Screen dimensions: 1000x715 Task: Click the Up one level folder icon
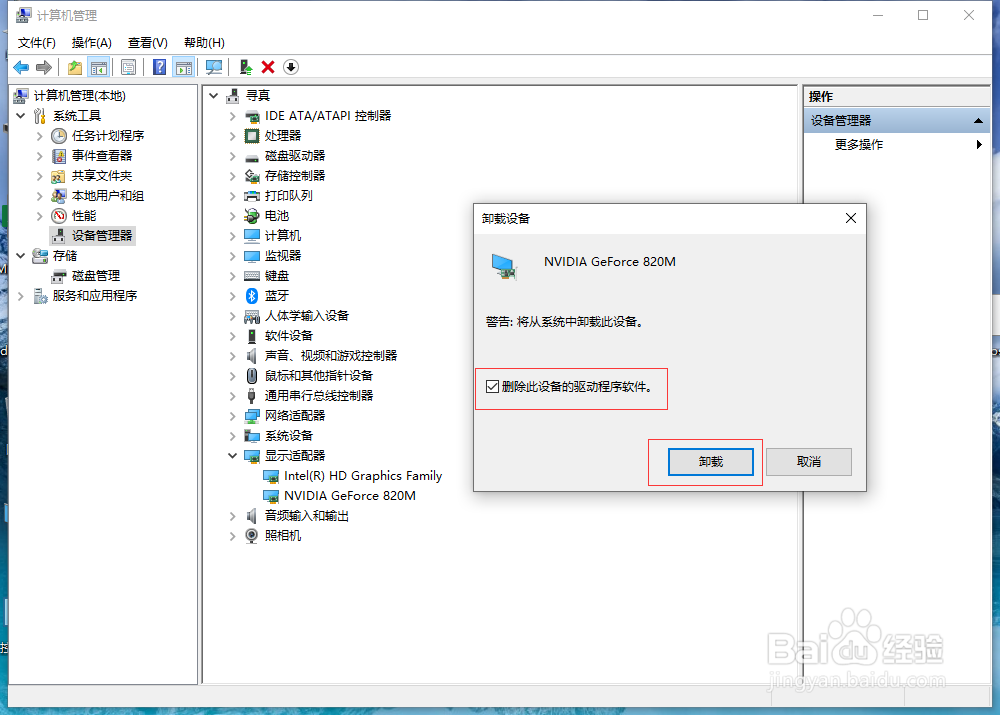pyautogui.click(x=75, y=67)
